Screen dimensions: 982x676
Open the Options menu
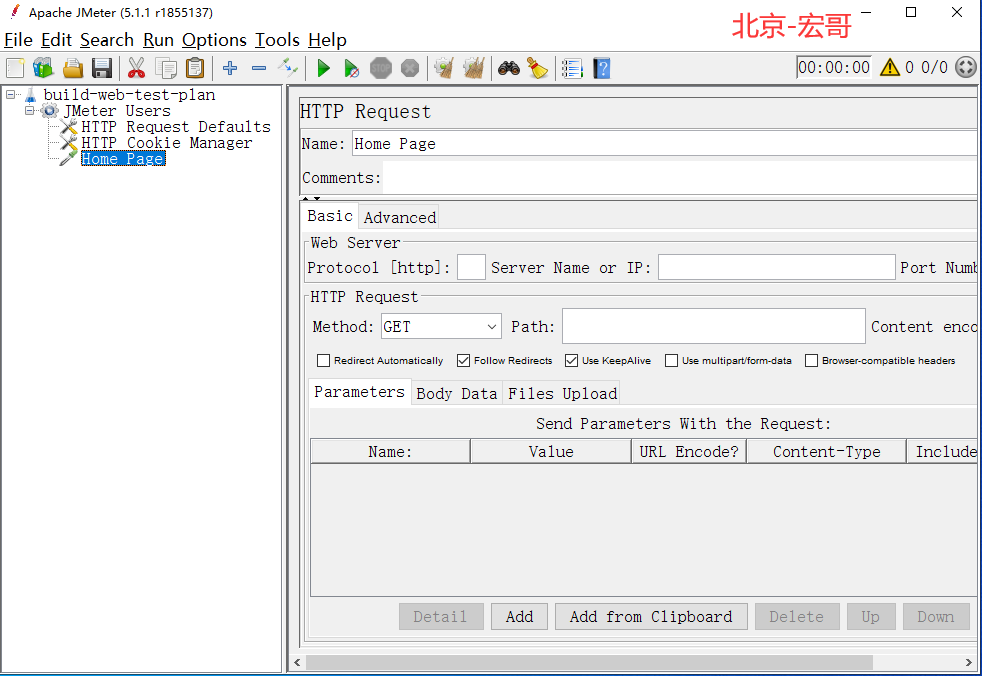click(x=214, y=40)
